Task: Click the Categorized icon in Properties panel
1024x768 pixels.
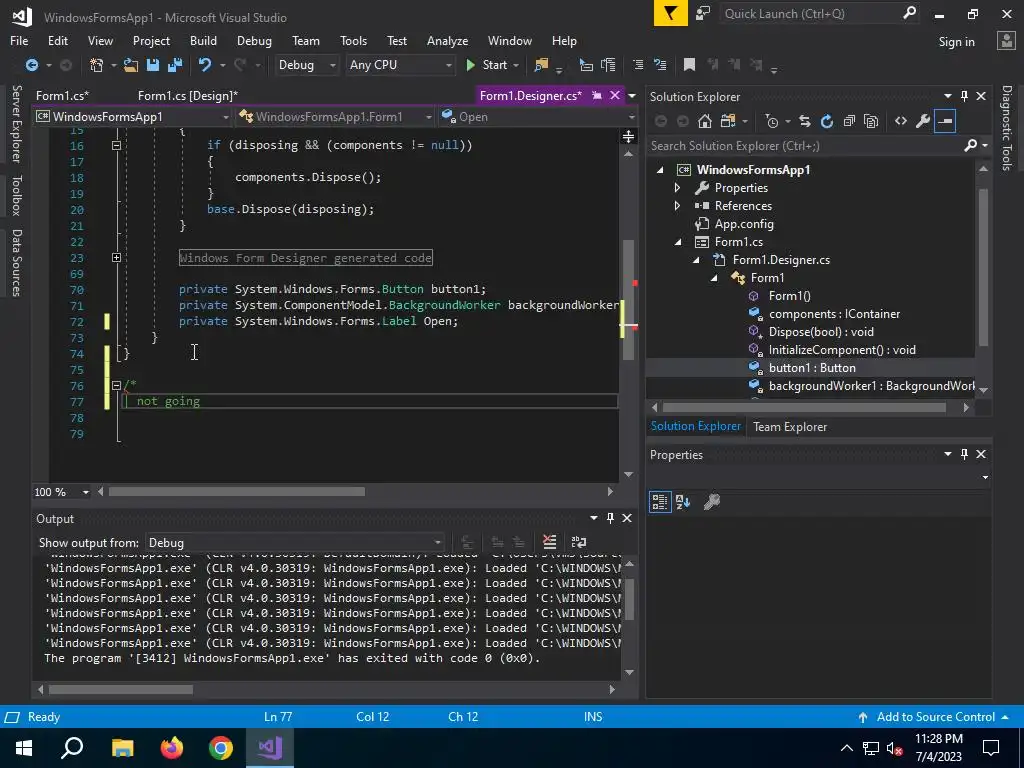Action: click(x=660, y=502)
